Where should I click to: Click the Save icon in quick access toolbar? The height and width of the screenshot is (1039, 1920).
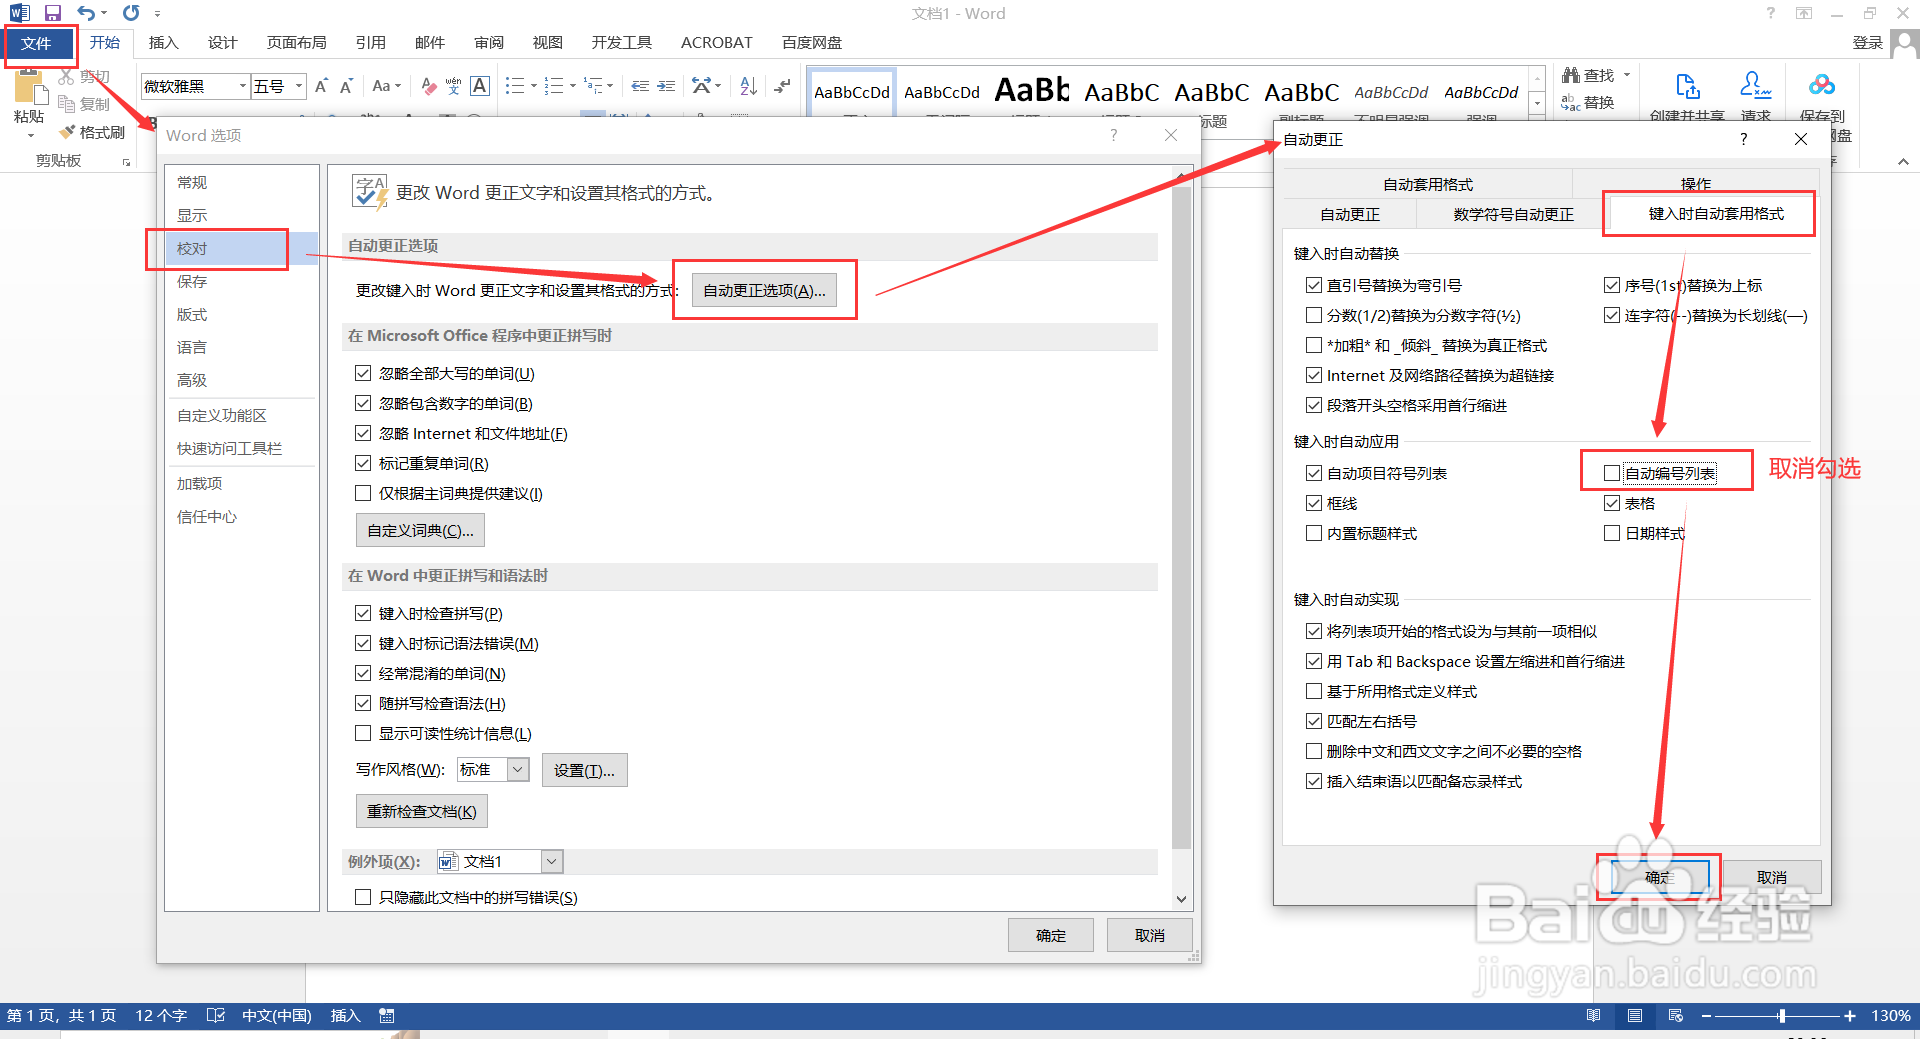53,13
